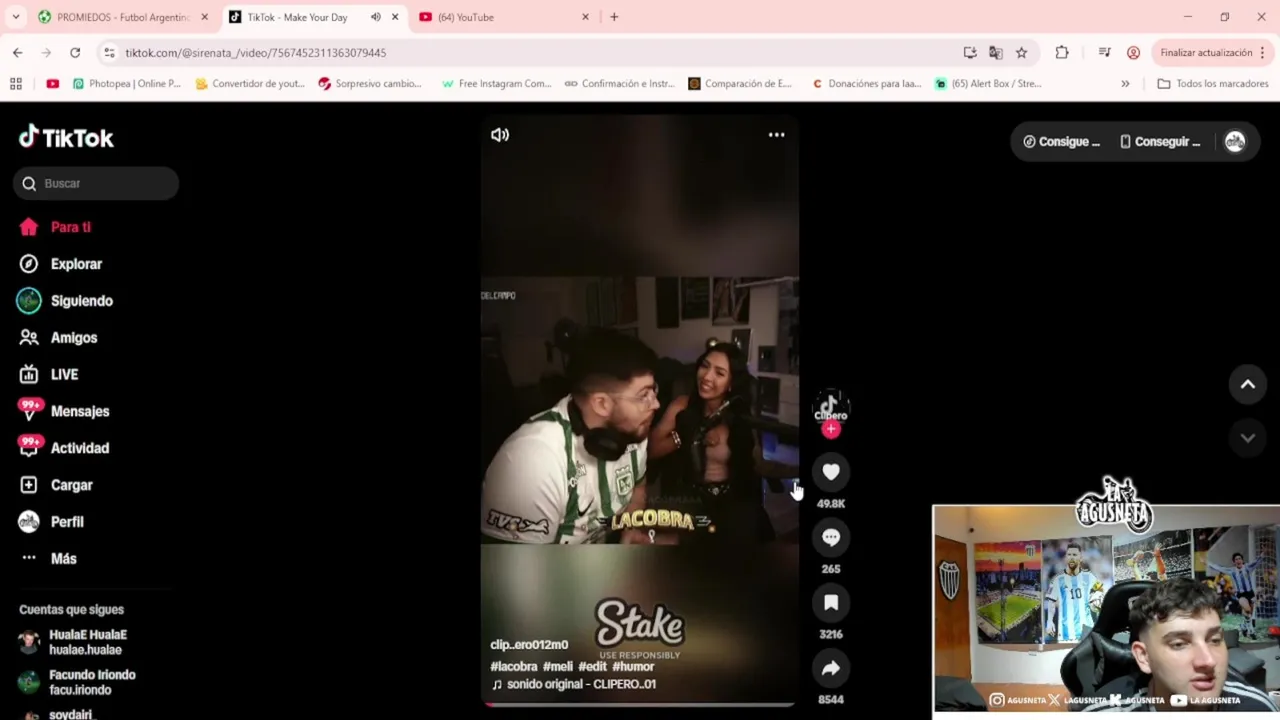Open LIVE section
This screenshot has width=1280, height=720.
[50, 374]
